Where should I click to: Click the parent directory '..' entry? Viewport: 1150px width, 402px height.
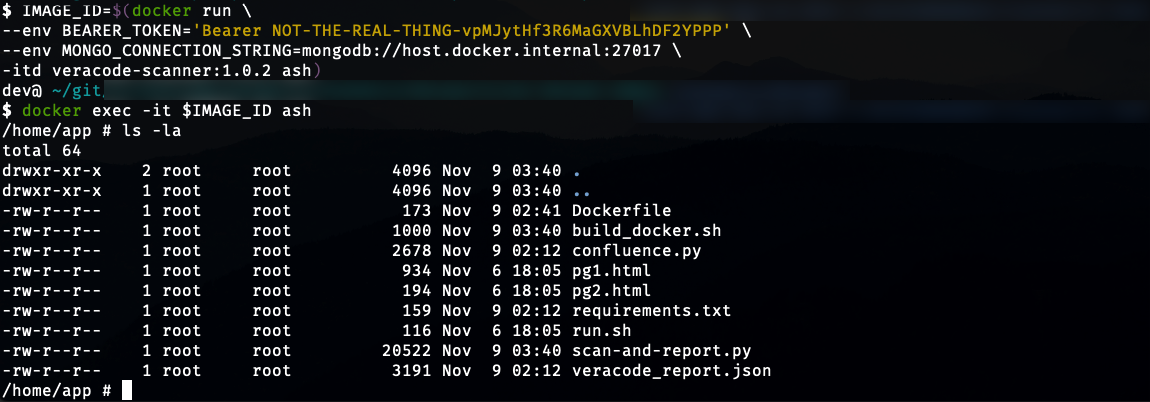coord(581,191)
